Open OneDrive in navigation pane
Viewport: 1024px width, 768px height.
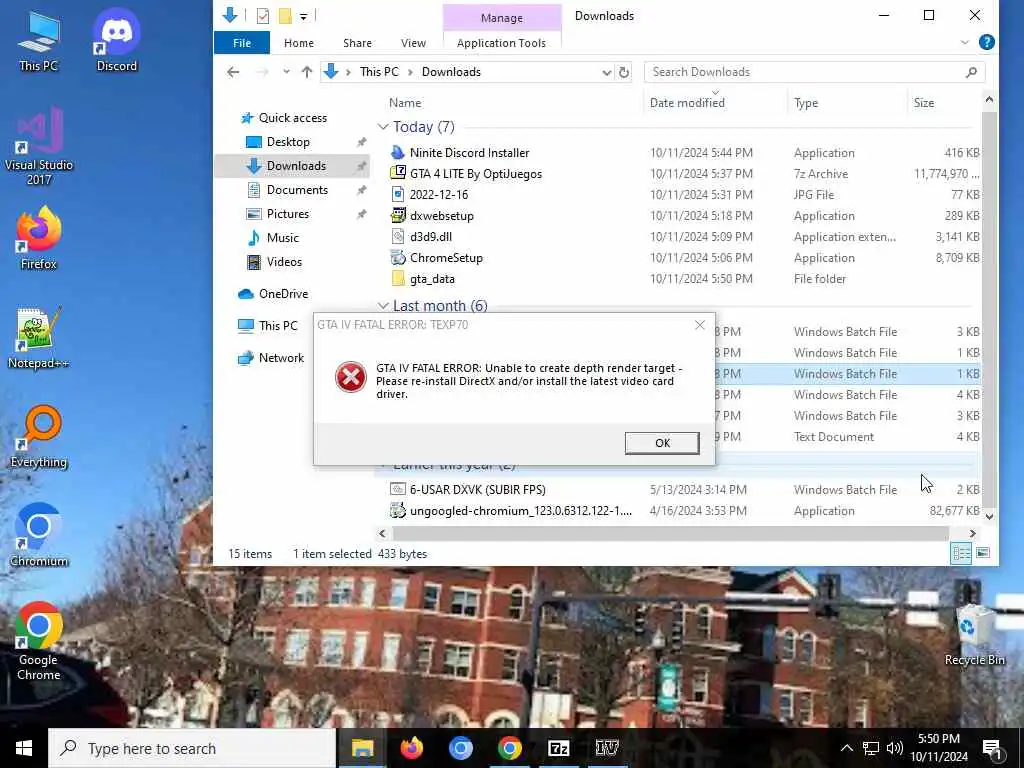click(283, 294)
